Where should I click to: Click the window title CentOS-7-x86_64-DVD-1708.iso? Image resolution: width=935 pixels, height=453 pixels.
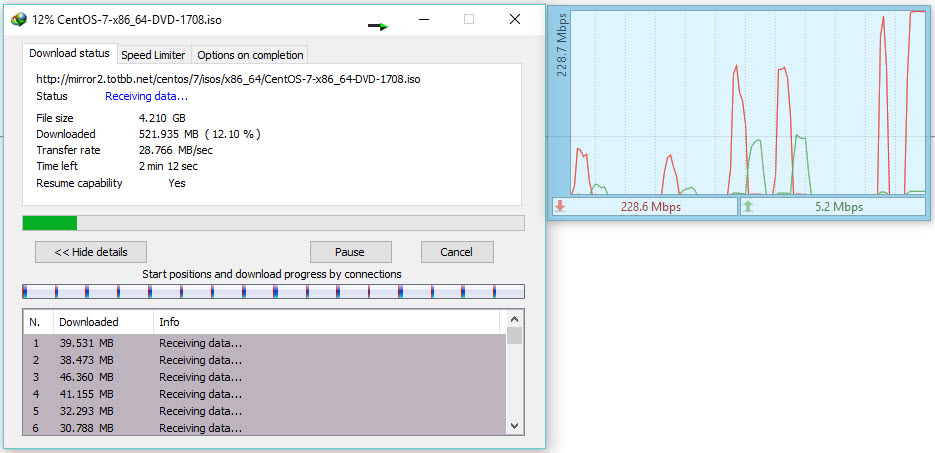(x=140, y=19)
